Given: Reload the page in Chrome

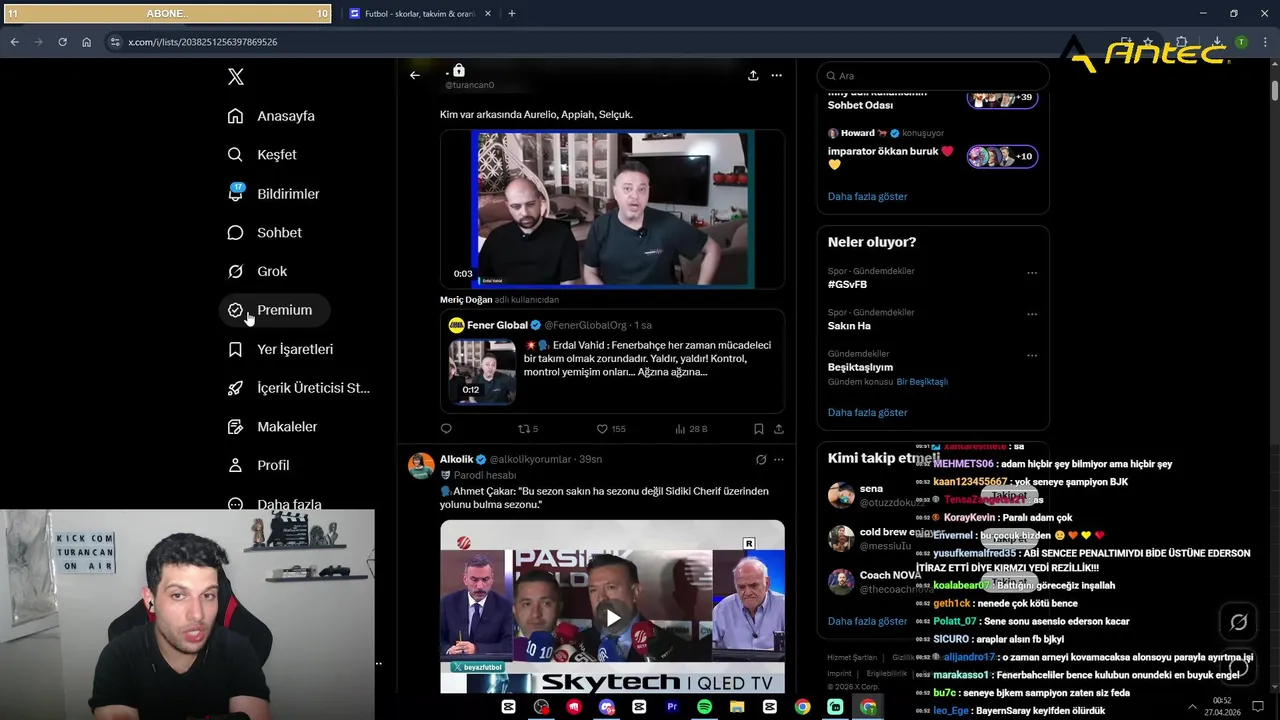Looking at the screenshot, I should point(62,42).
